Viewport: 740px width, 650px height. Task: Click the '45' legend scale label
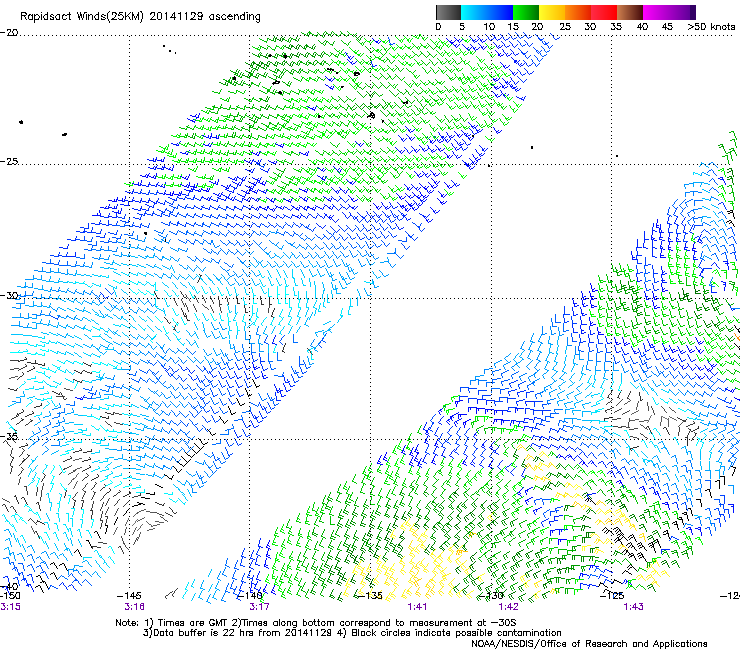click(667, 26)
